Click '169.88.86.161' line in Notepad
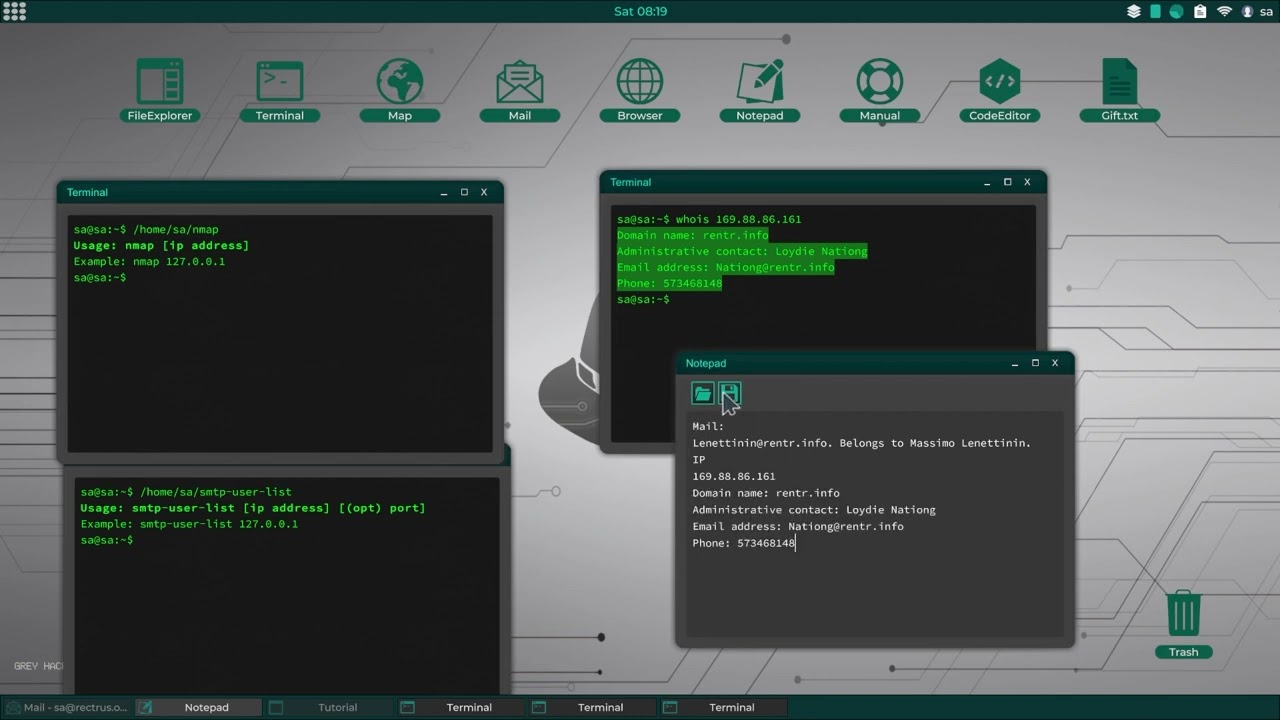 tap(734, 476)
